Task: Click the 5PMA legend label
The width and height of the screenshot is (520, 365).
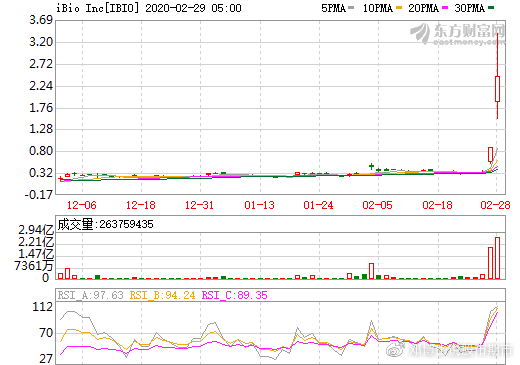Action: coord(333,8)
